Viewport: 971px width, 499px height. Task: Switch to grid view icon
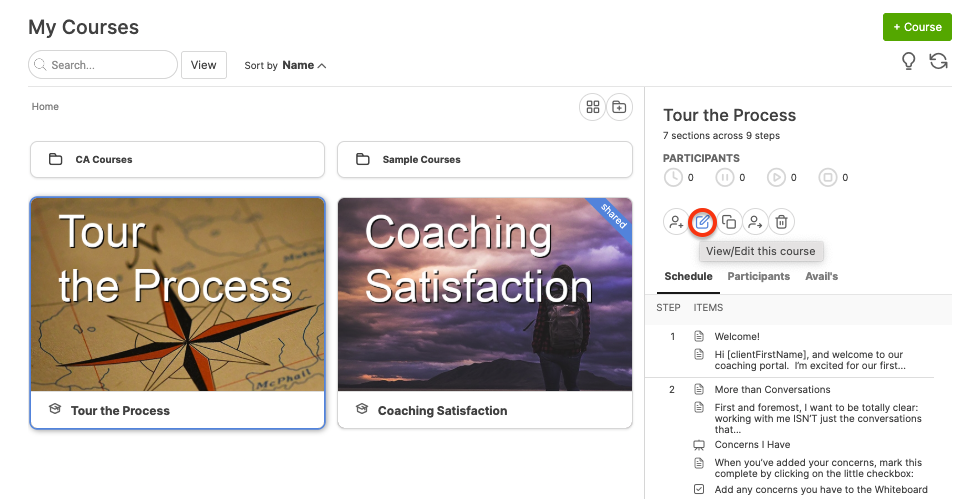[593, 107]
